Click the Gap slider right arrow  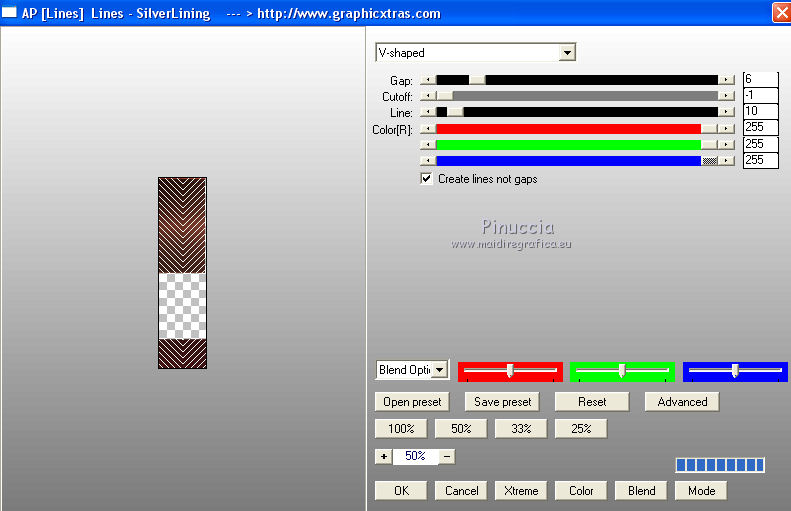coord(726,80)
